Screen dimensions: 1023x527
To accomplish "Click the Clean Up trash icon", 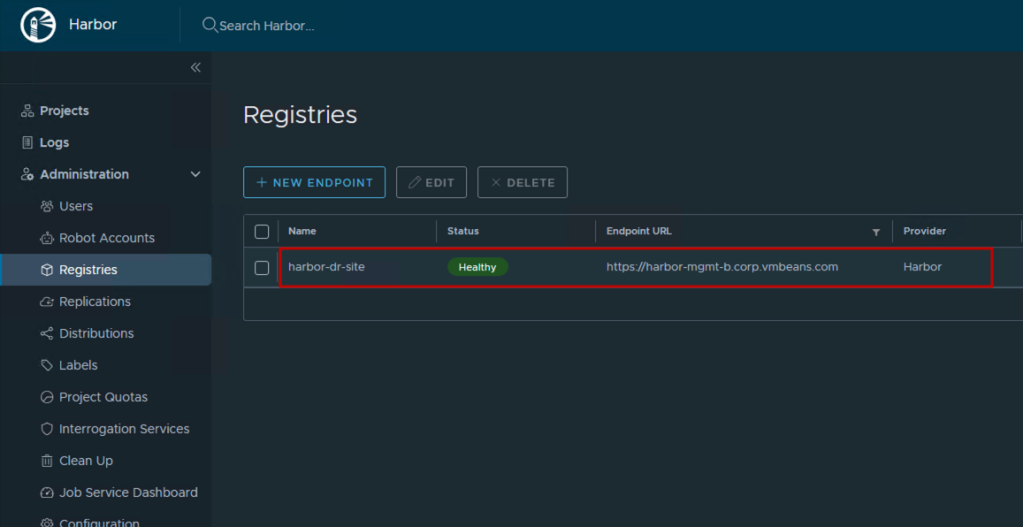I will [x=47, y=461].
